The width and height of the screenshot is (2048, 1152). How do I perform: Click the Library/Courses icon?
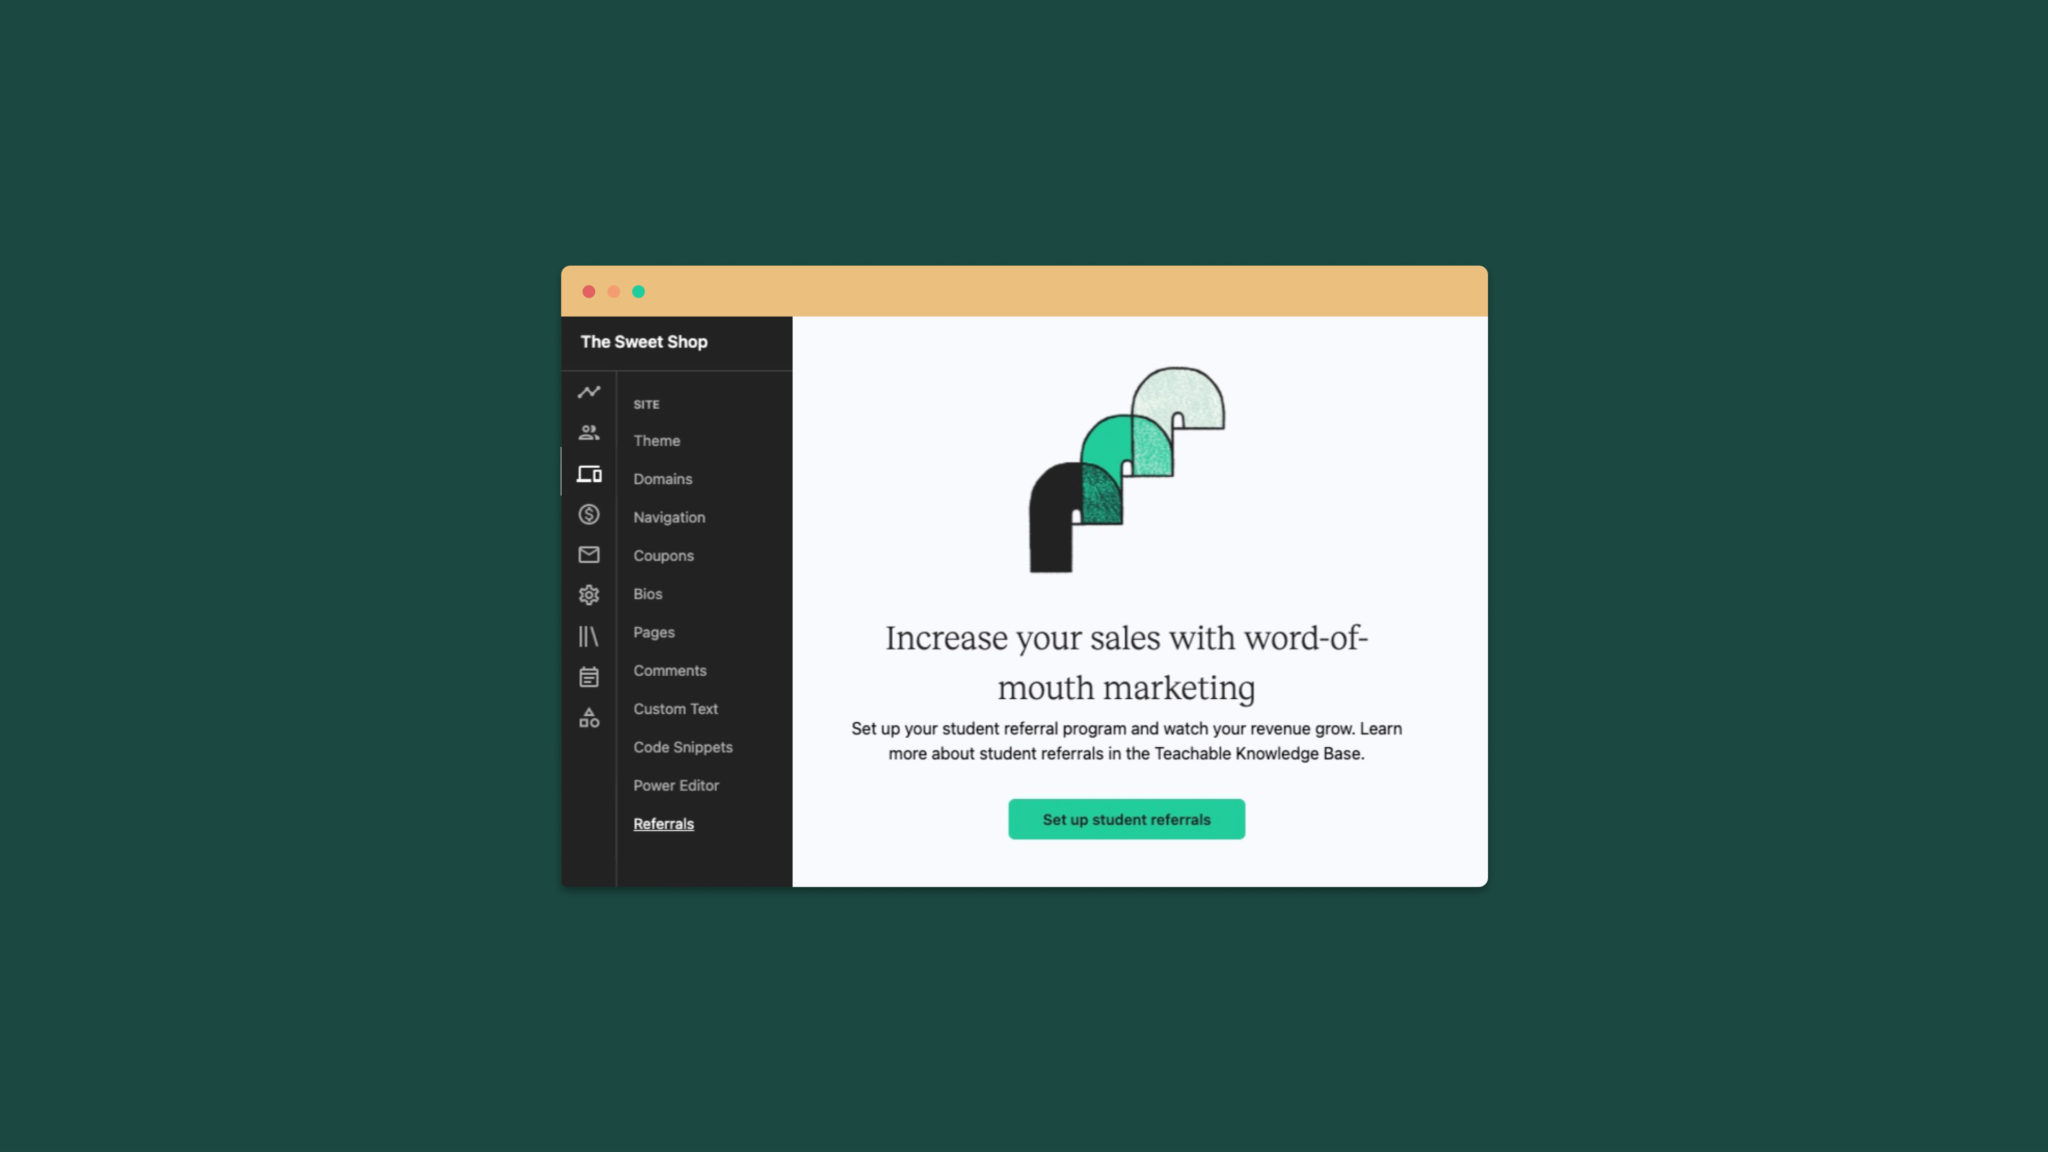(588, 636)
